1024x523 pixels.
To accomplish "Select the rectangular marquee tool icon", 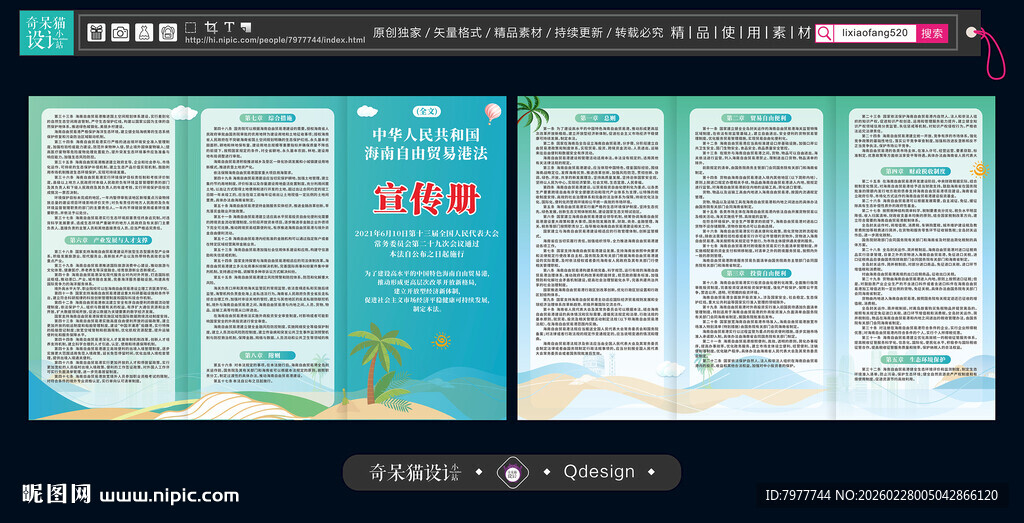I will (190, 27).
